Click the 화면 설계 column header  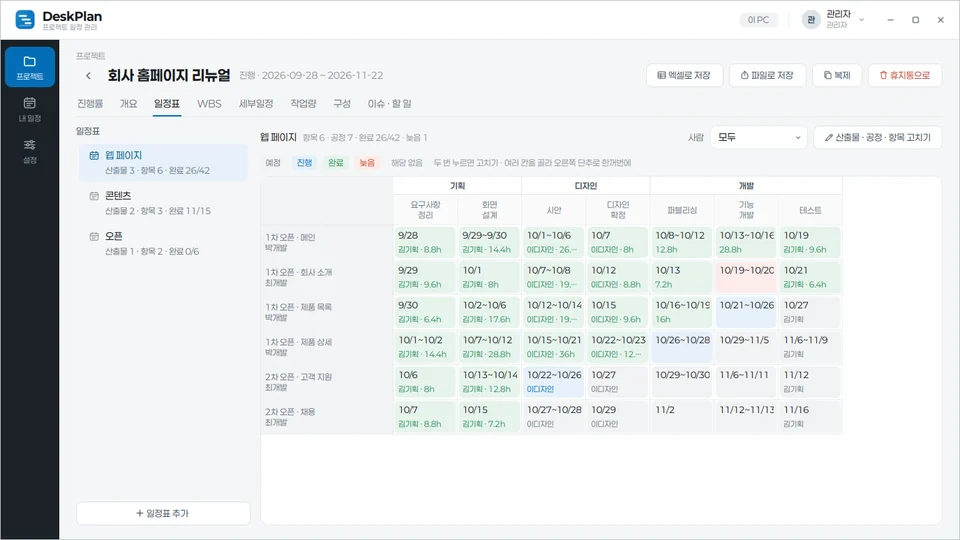tap(489, 210)
